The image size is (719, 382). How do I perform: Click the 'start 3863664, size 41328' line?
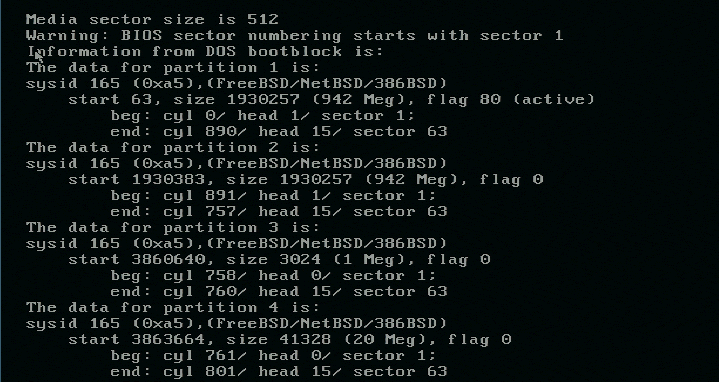[x=290, y=340]
